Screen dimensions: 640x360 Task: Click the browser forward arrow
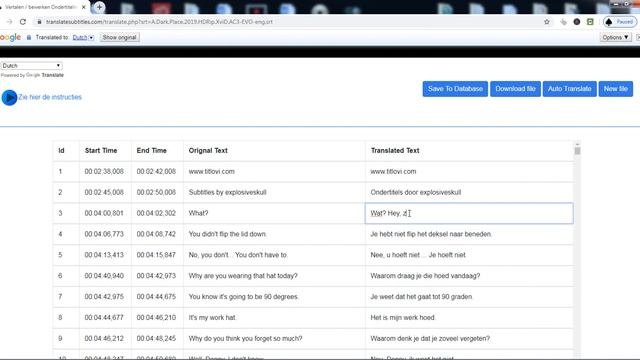click(9, 22)
